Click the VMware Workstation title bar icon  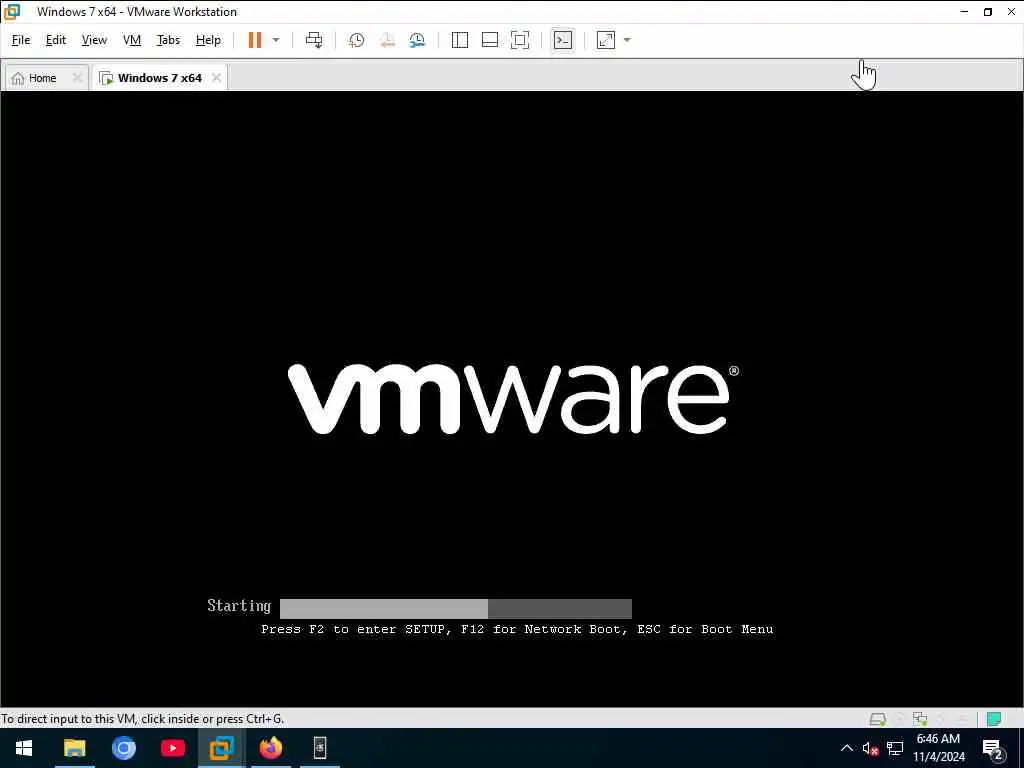(12, 12)
